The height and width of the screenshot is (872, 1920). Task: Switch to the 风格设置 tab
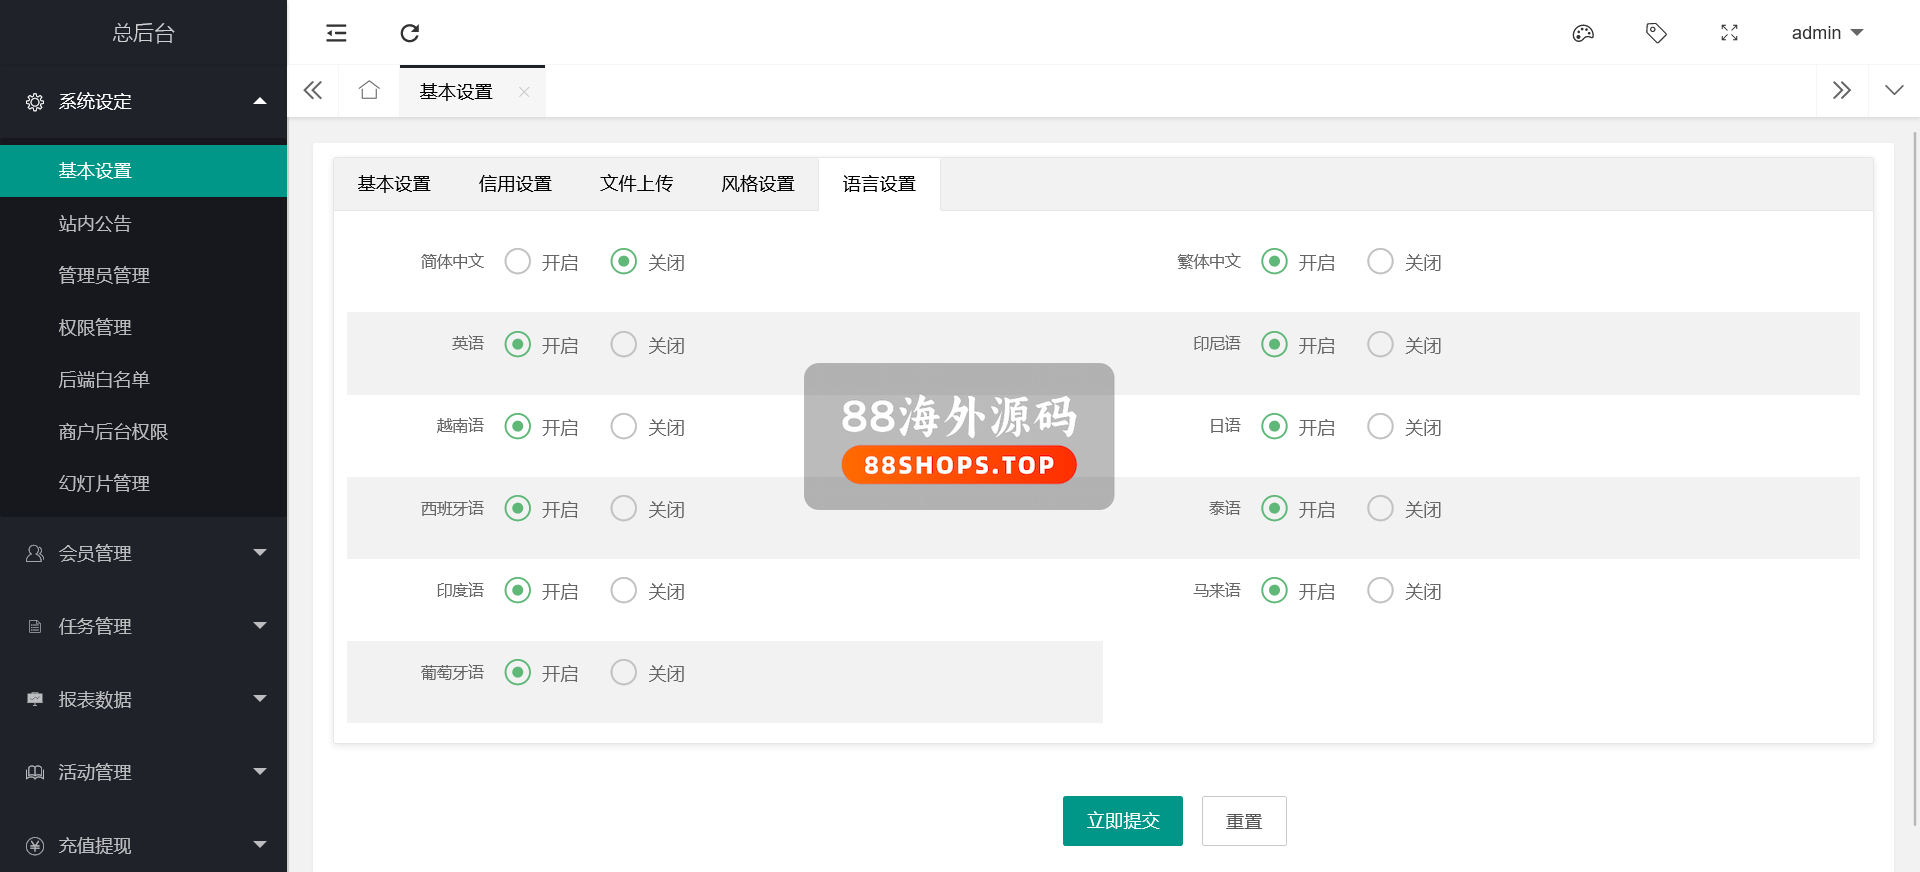757,184
